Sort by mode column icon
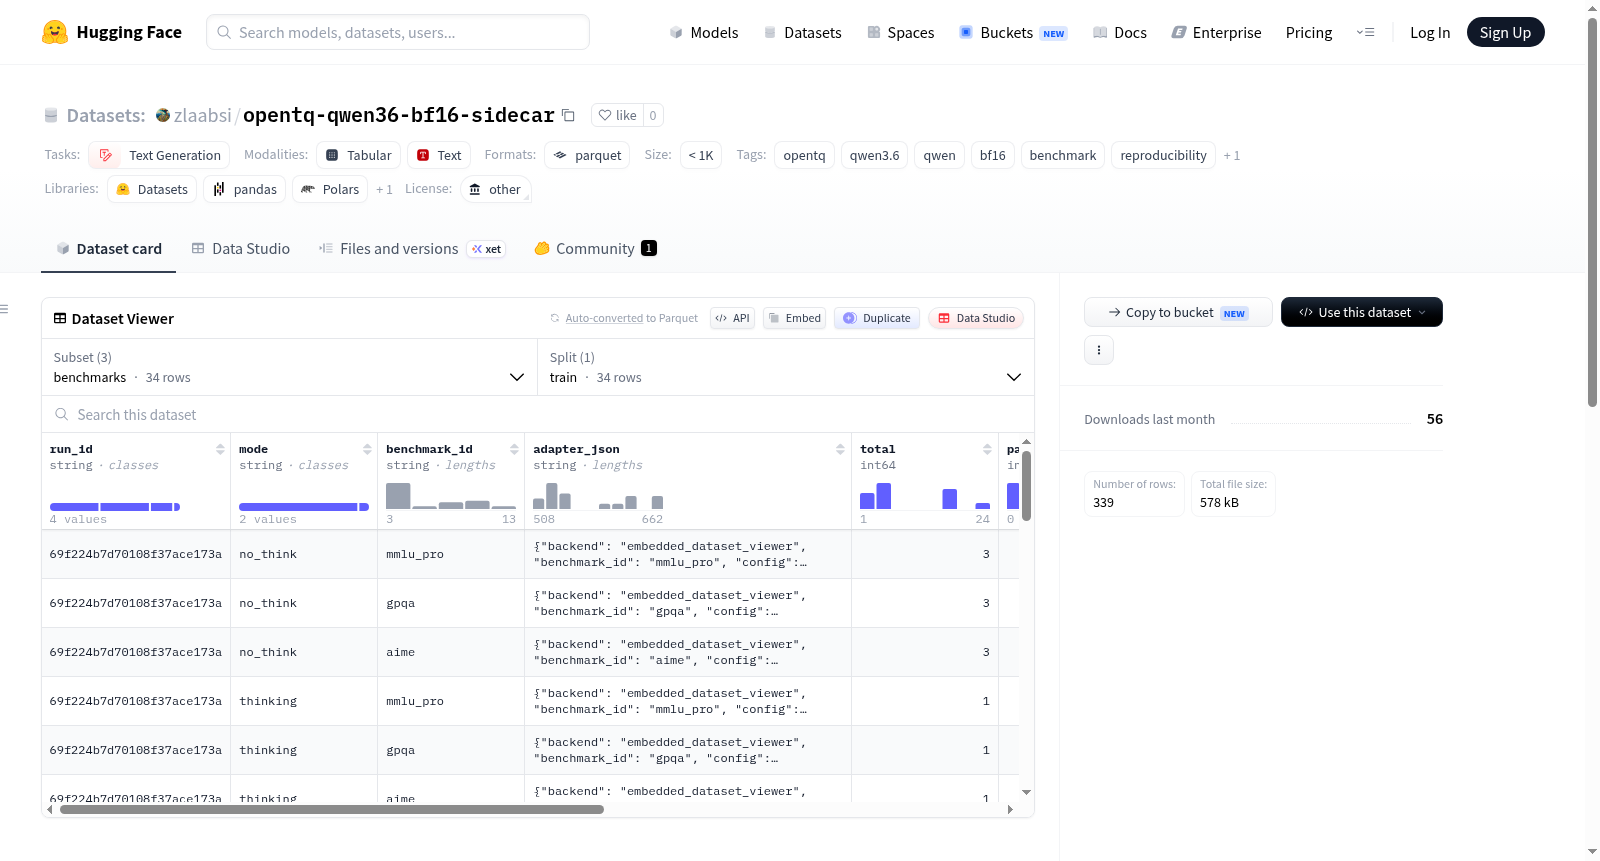 pyautogui.click(x=367, y=449)
